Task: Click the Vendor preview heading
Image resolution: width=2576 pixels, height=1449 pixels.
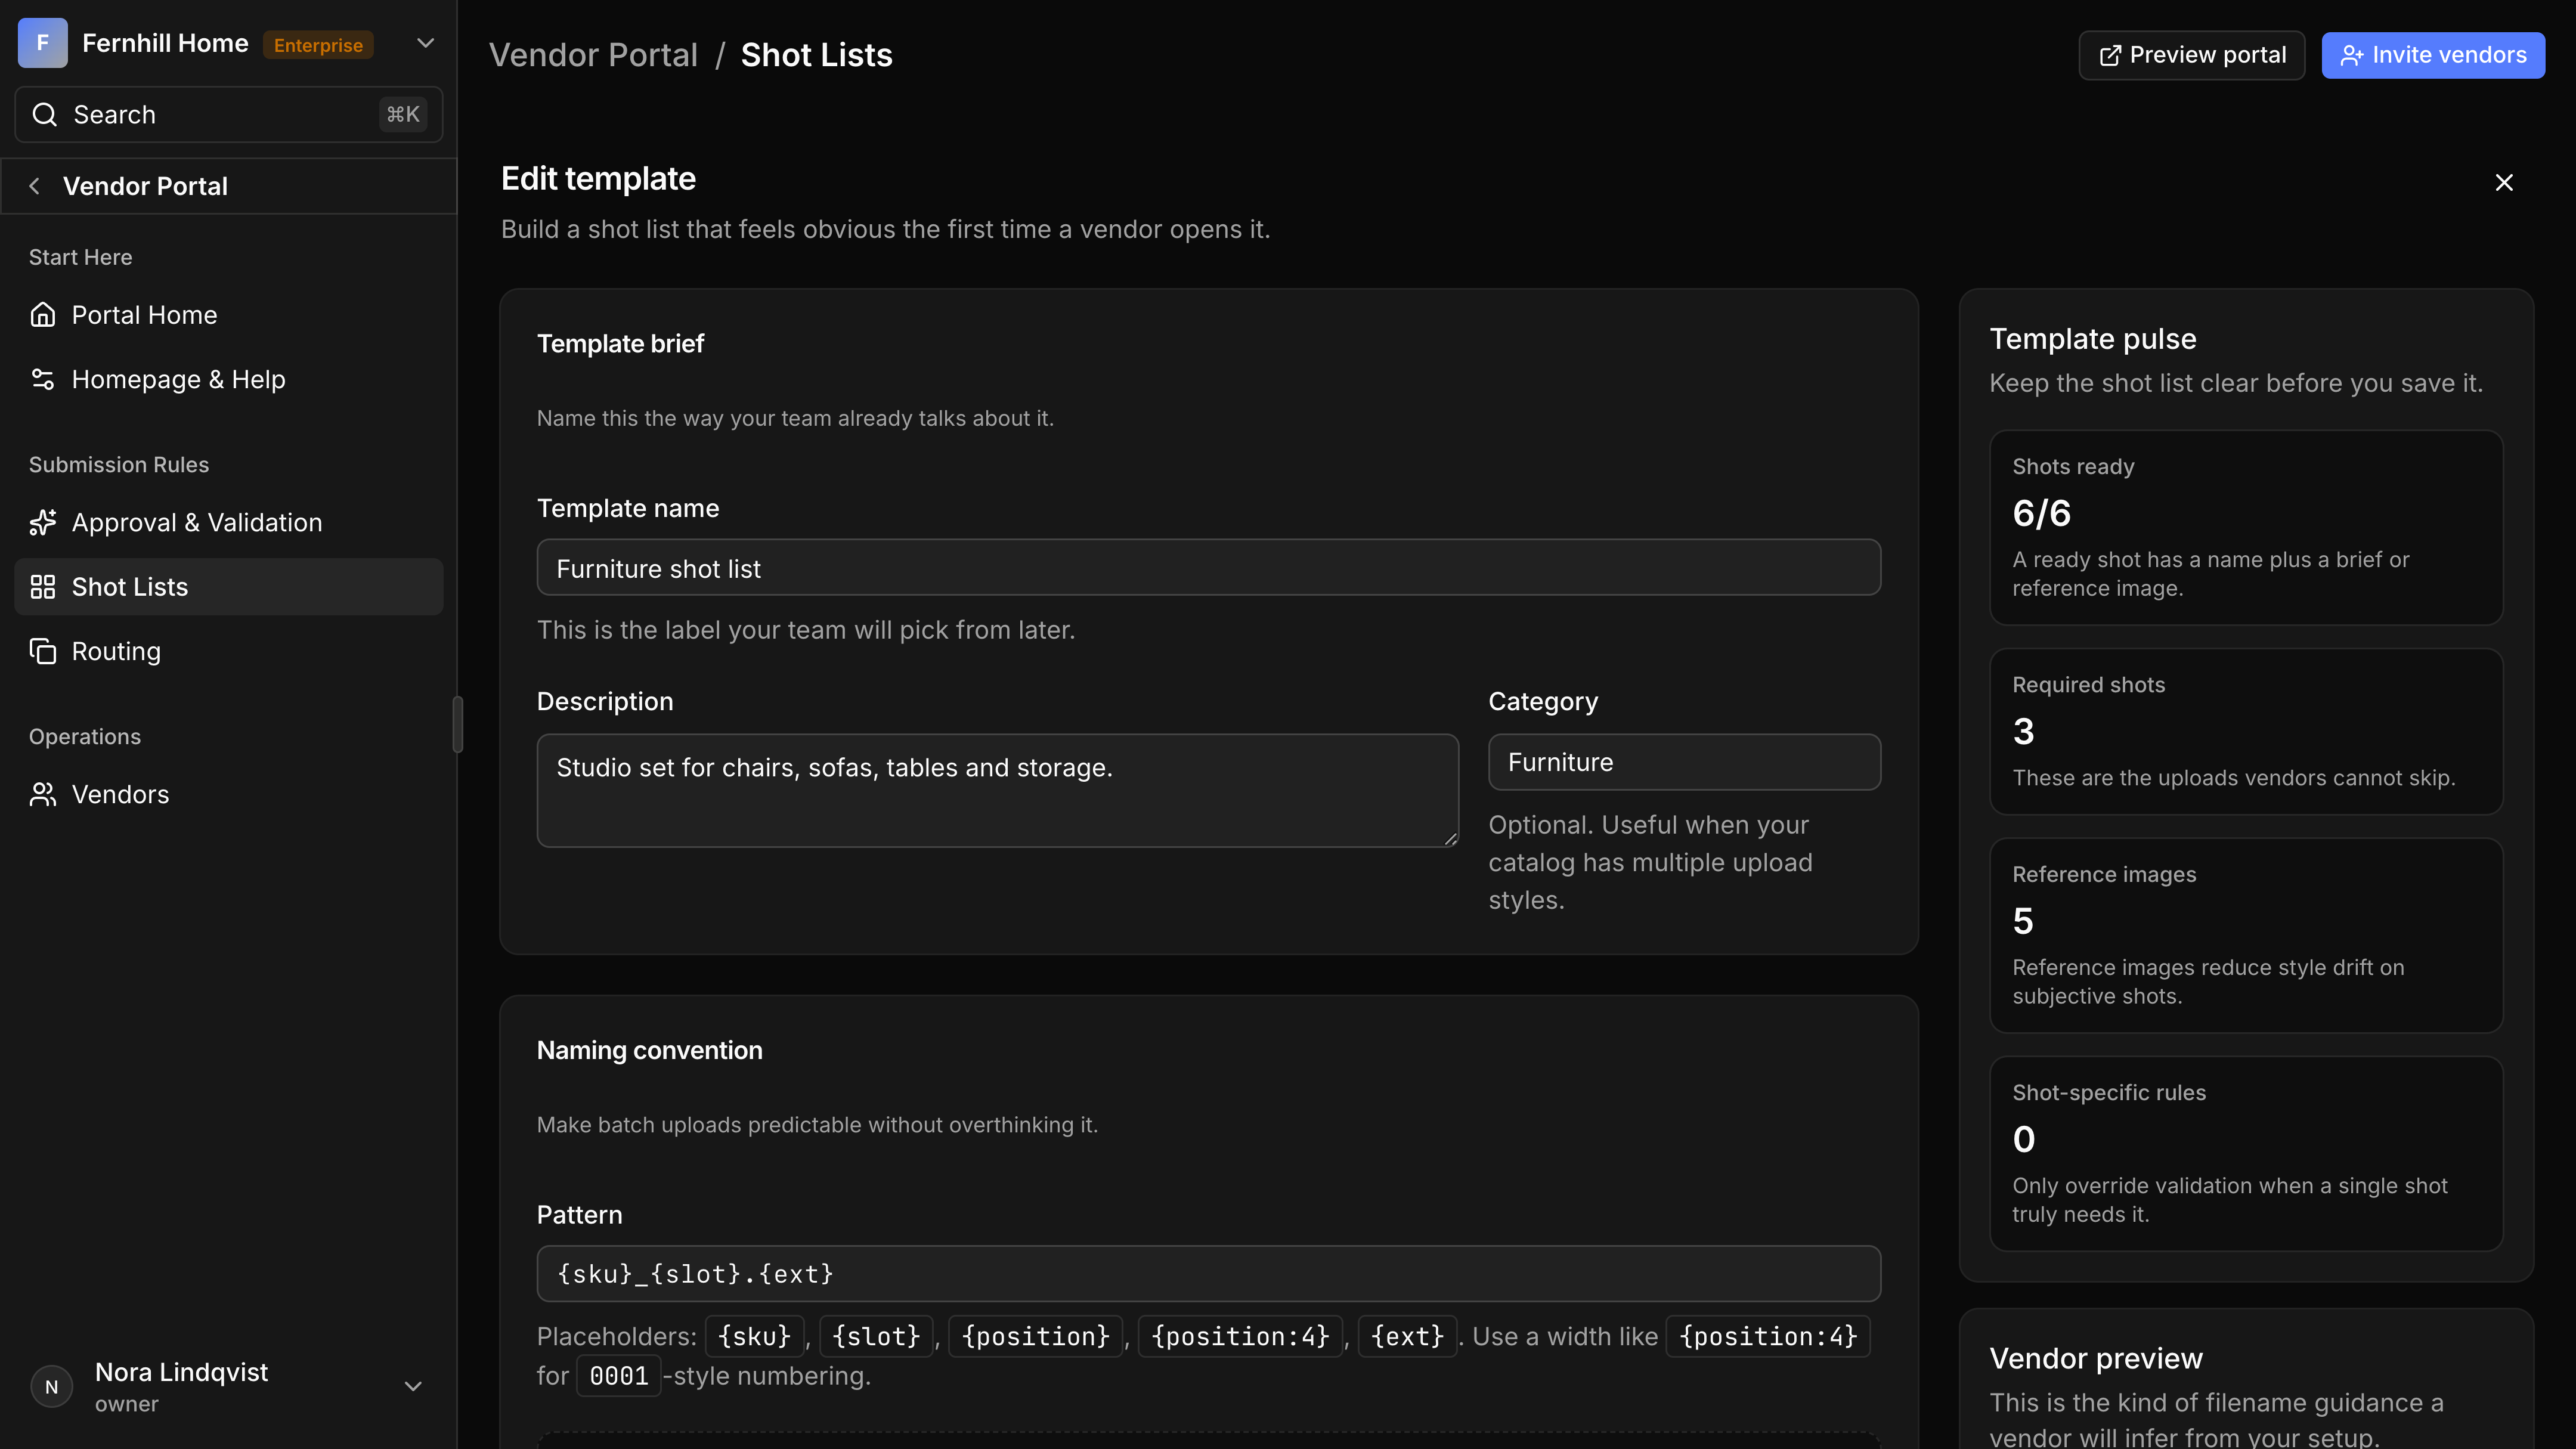Action: coord(2096,1358)
